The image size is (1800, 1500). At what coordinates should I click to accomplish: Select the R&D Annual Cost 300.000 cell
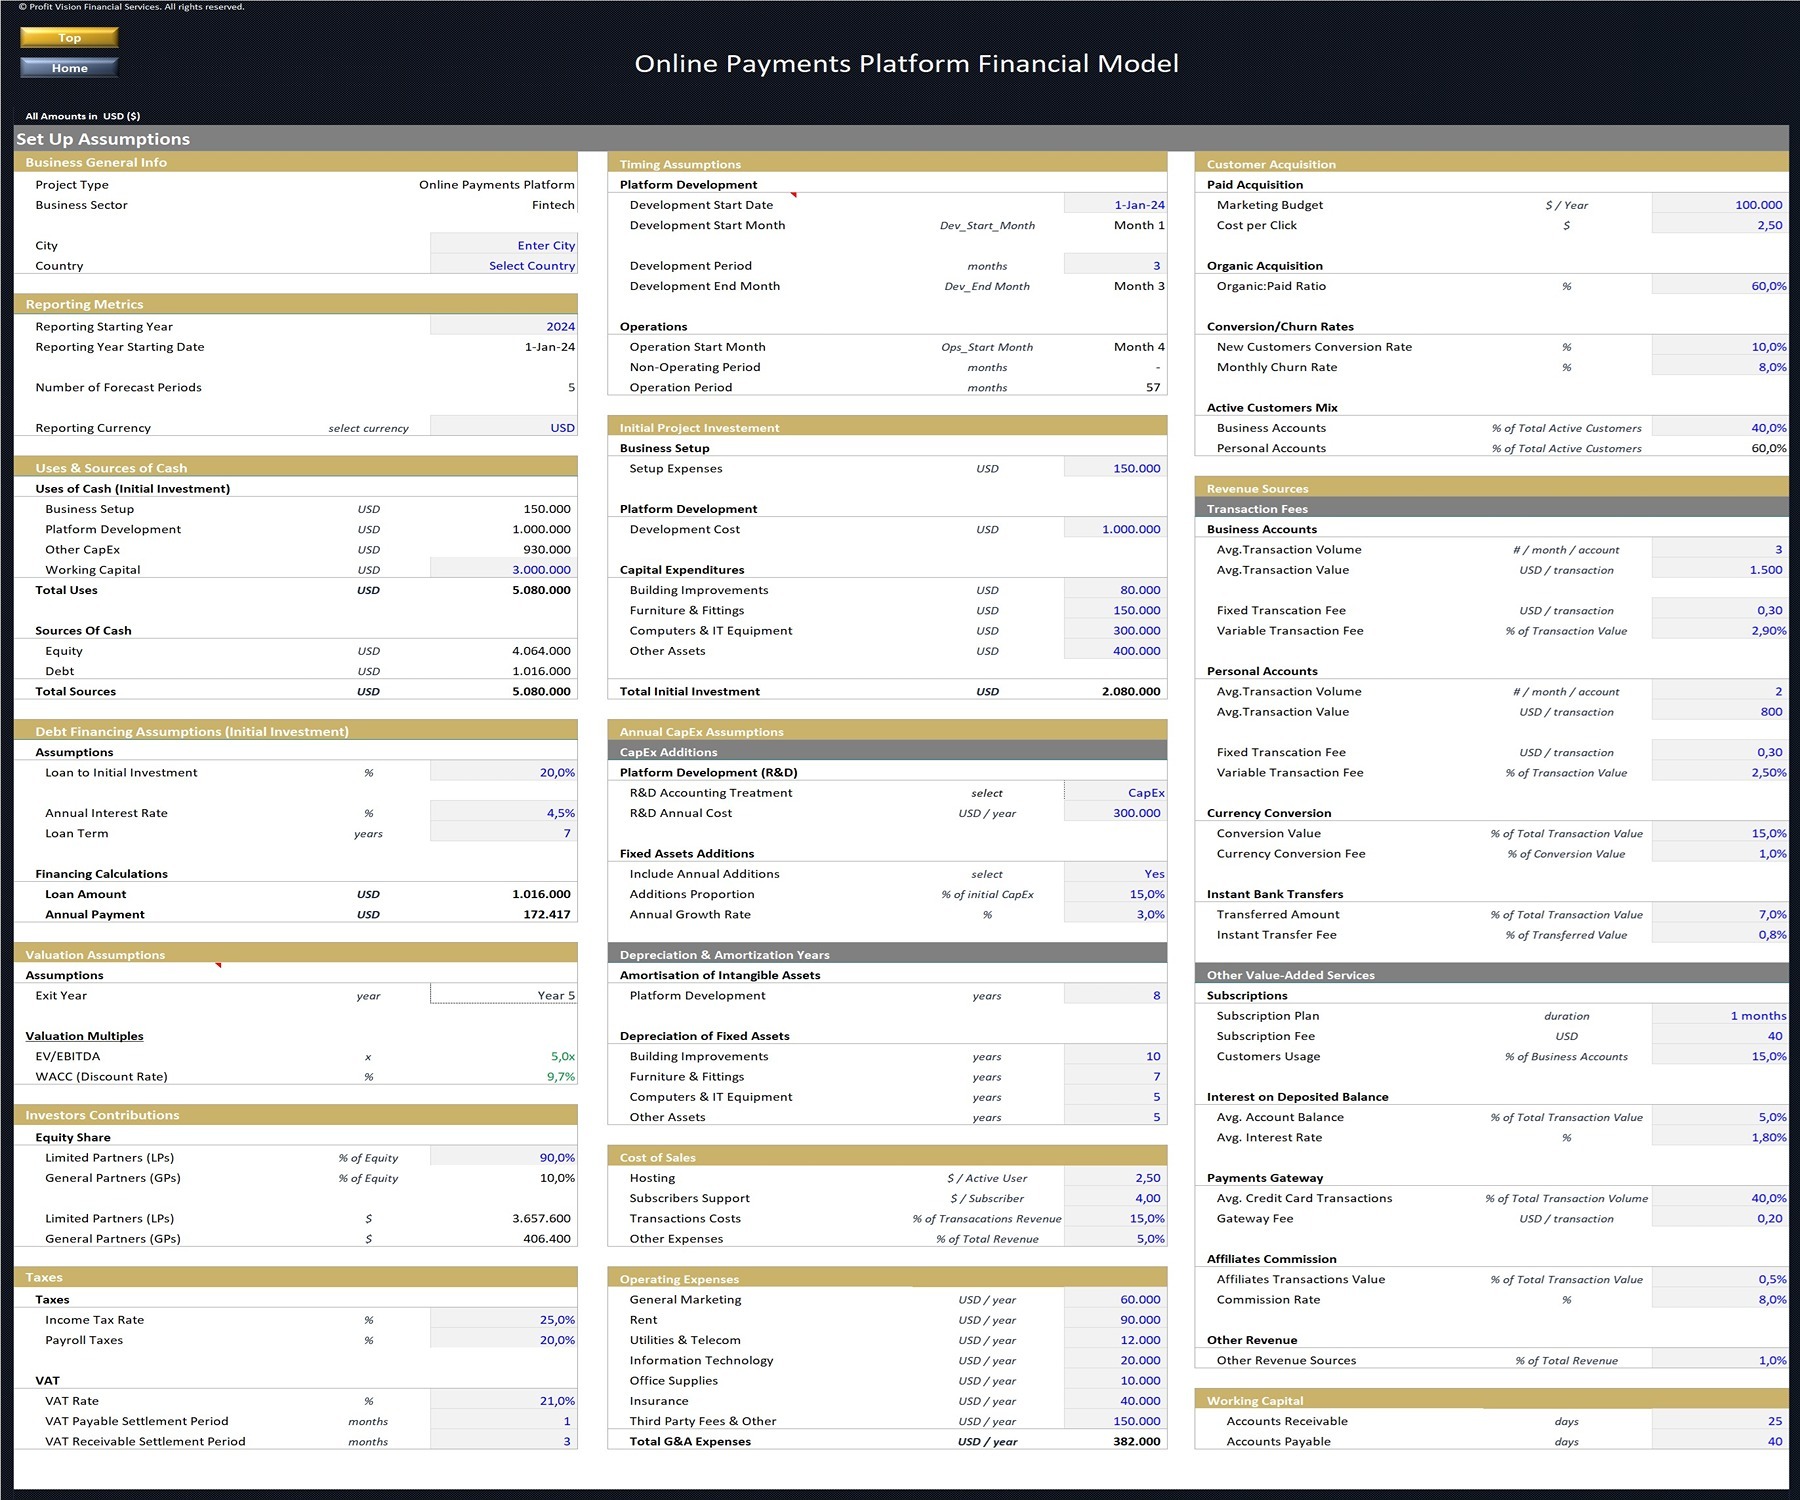point(1115,813)
